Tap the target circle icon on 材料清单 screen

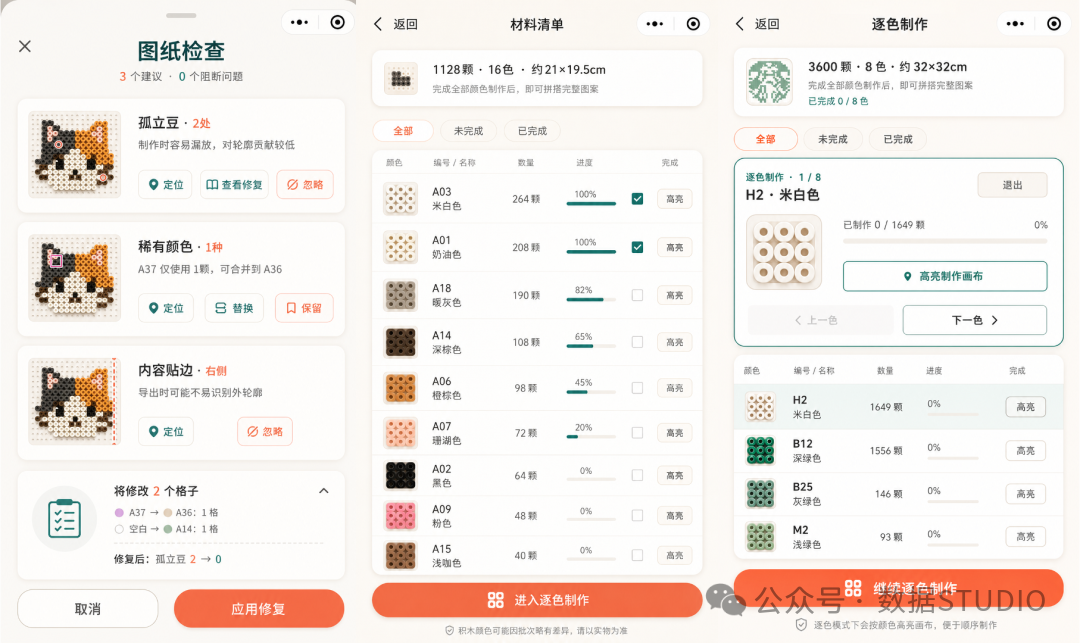[x=693, y=24]
